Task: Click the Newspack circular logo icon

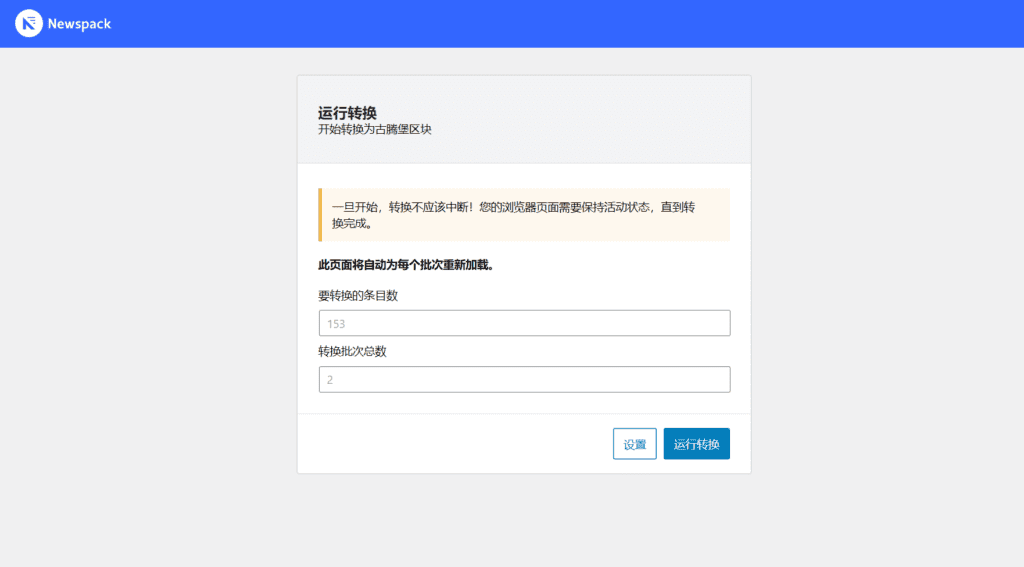Action: pos(29,23)
